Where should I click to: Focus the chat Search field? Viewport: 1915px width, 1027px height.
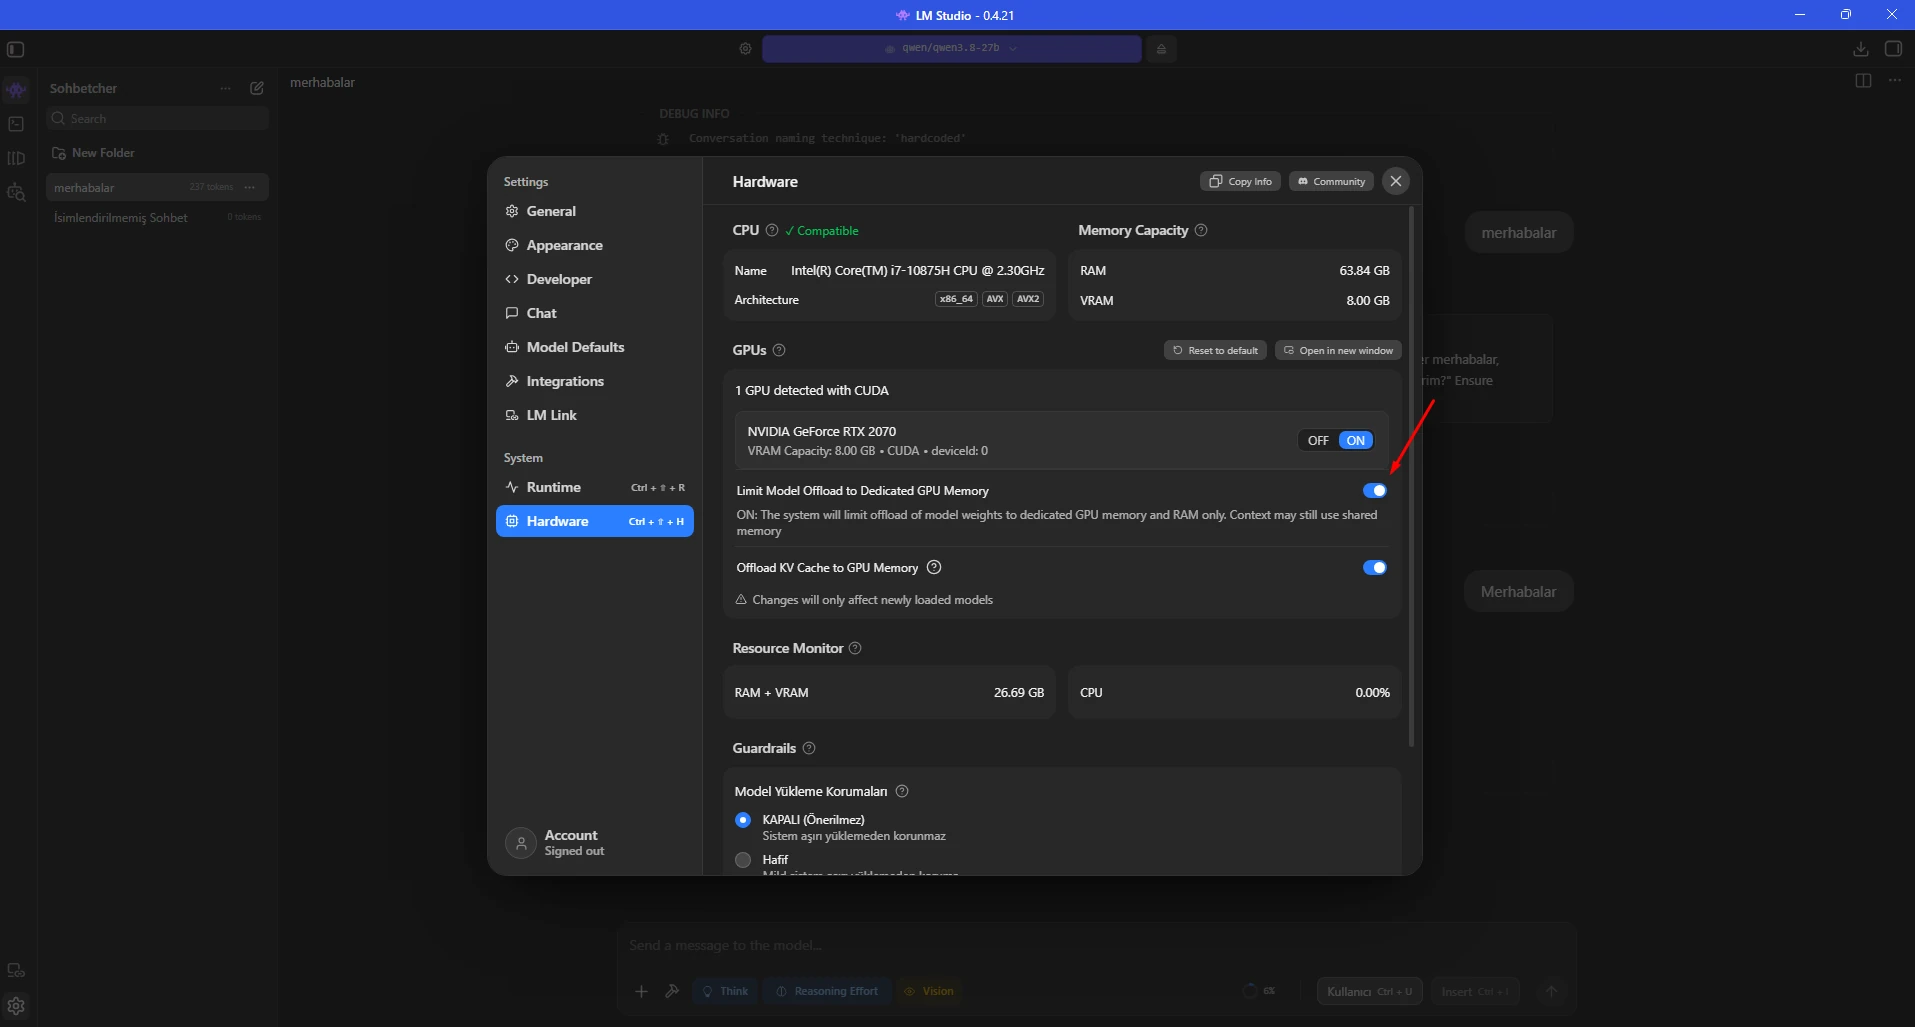point(157,118)
